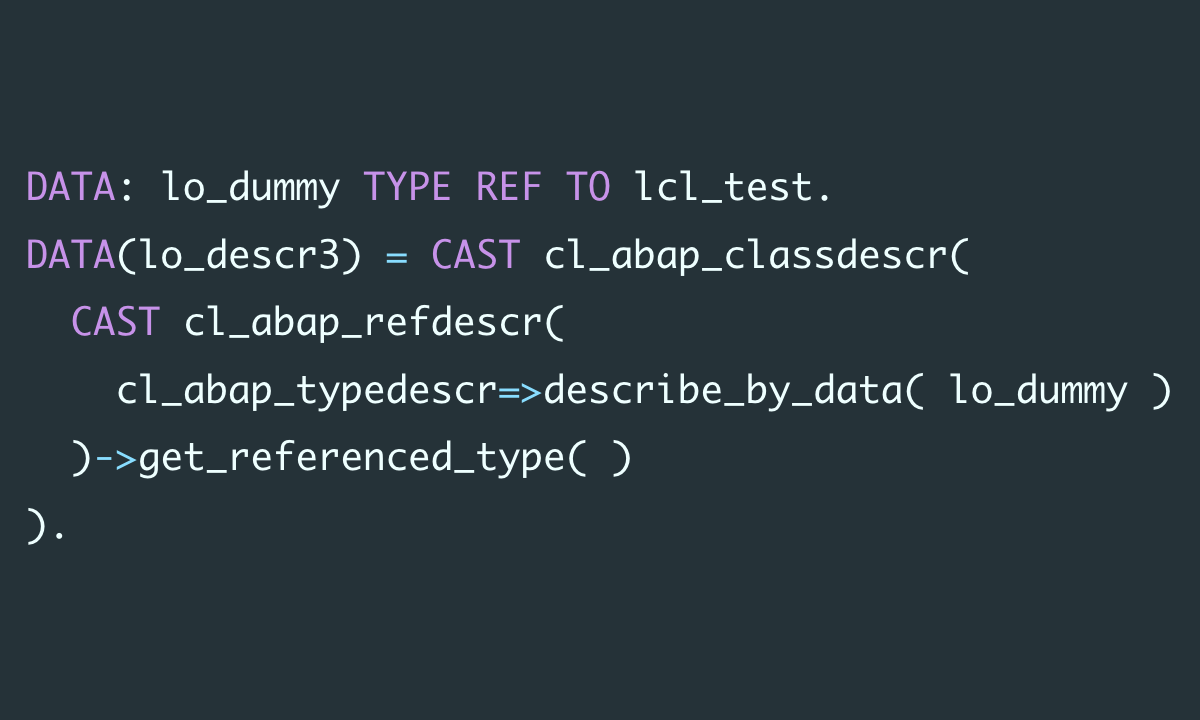Image resolution: width=1200 pixels, height=720 pixels.
Task: Click the DATA keyword on the first line
Action: 70,188
